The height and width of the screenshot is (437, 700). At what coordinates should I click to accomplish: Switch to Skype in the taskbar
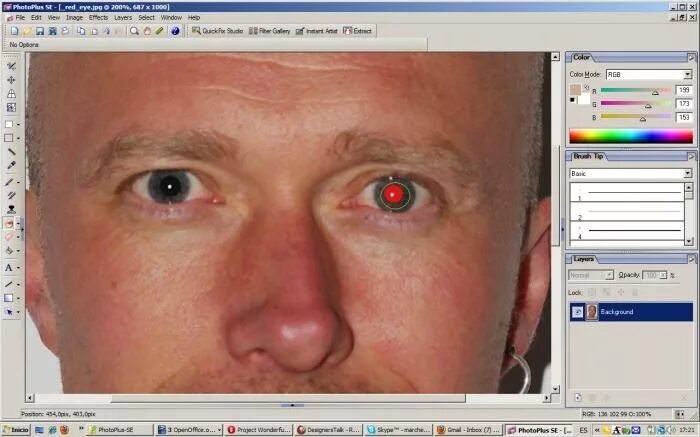pyautogui.click(x=397, y=429)
